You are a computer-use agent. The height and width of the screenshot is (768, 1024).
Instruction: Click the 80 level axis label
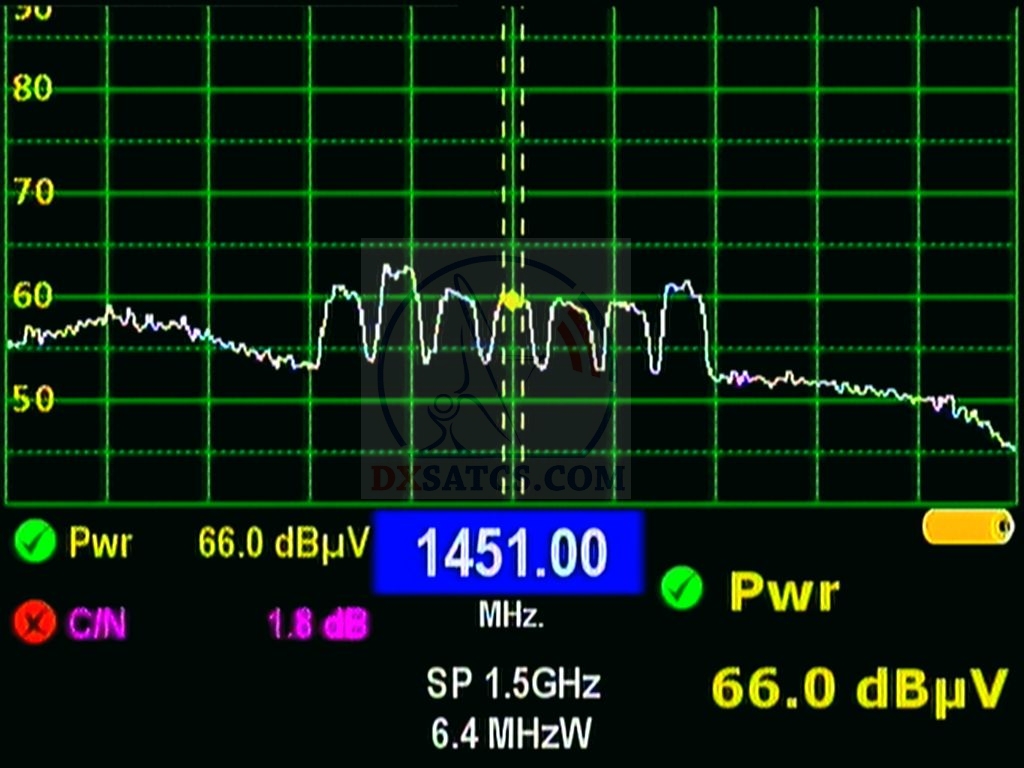(x=32, y=88)
